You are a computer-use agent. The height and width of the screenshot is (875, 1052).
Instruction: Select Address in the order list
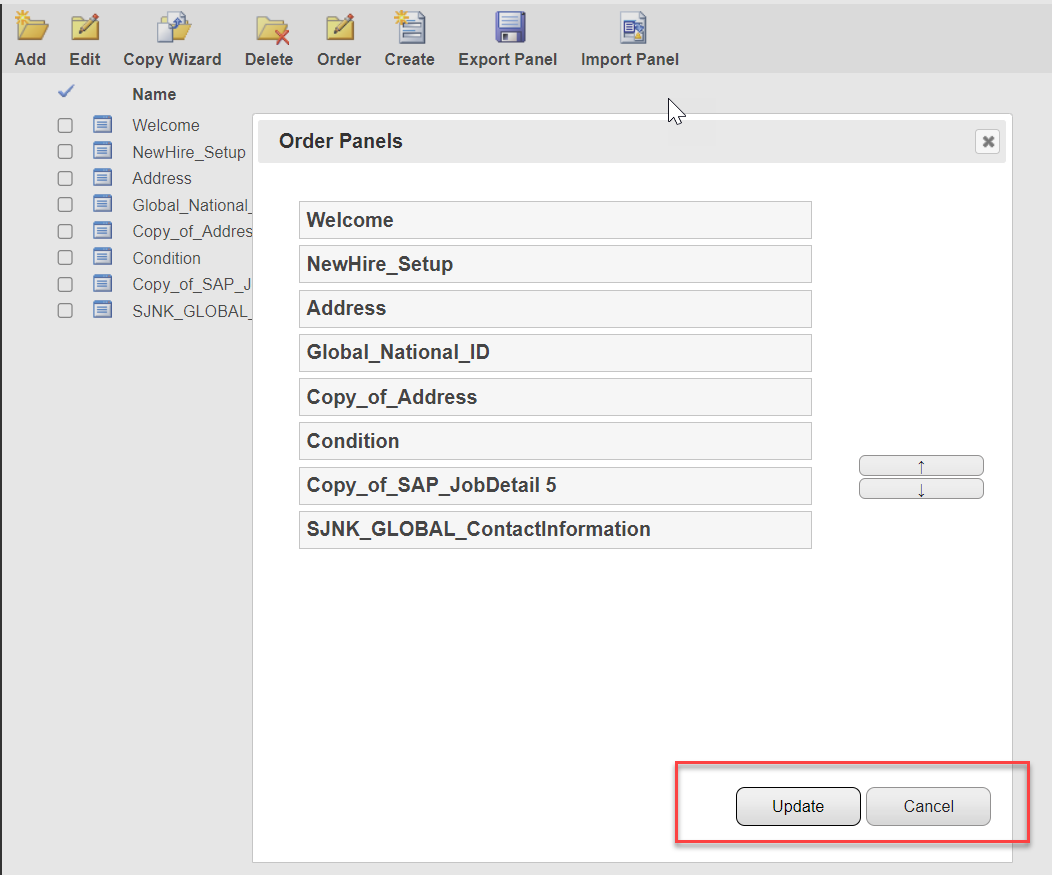[x=555, y=309]
